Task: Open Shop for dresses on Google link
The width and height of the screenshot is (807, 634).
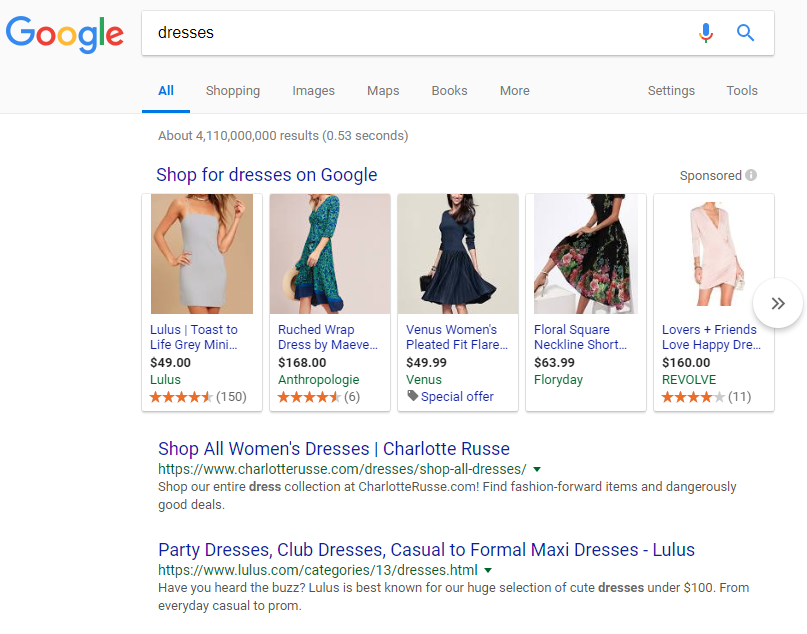Action: click(267, 175)
